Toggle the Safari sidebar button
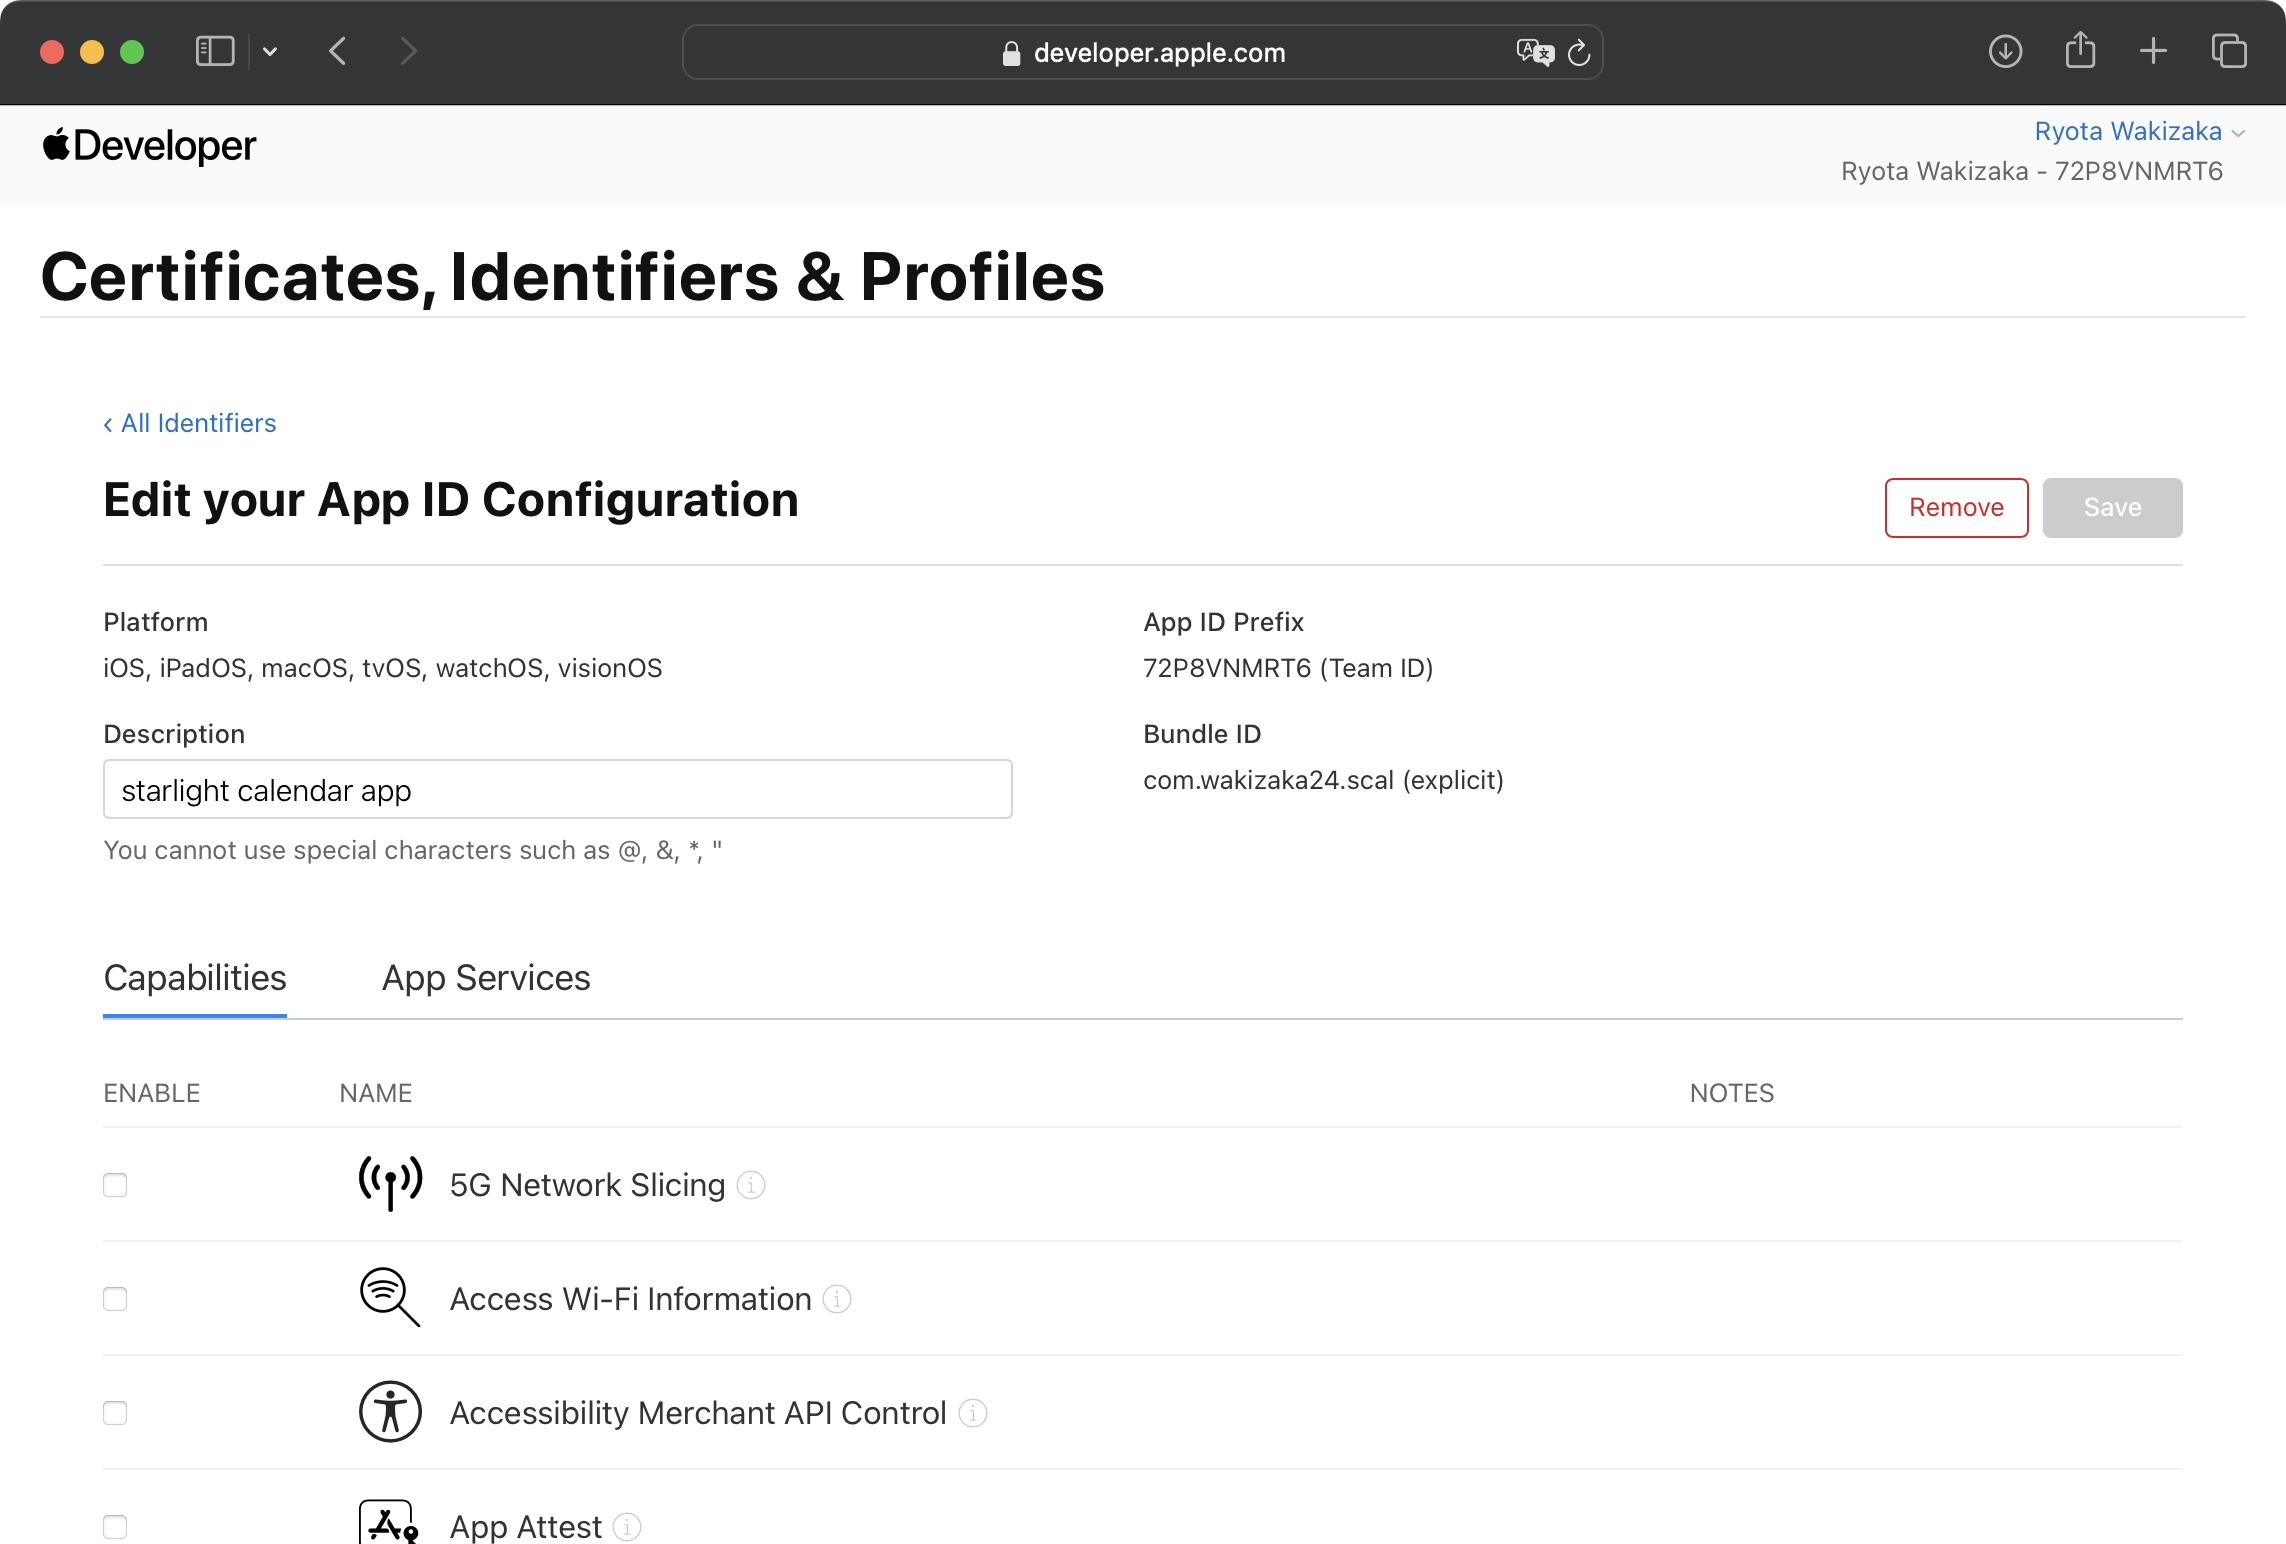 click(x=215, y=52)
